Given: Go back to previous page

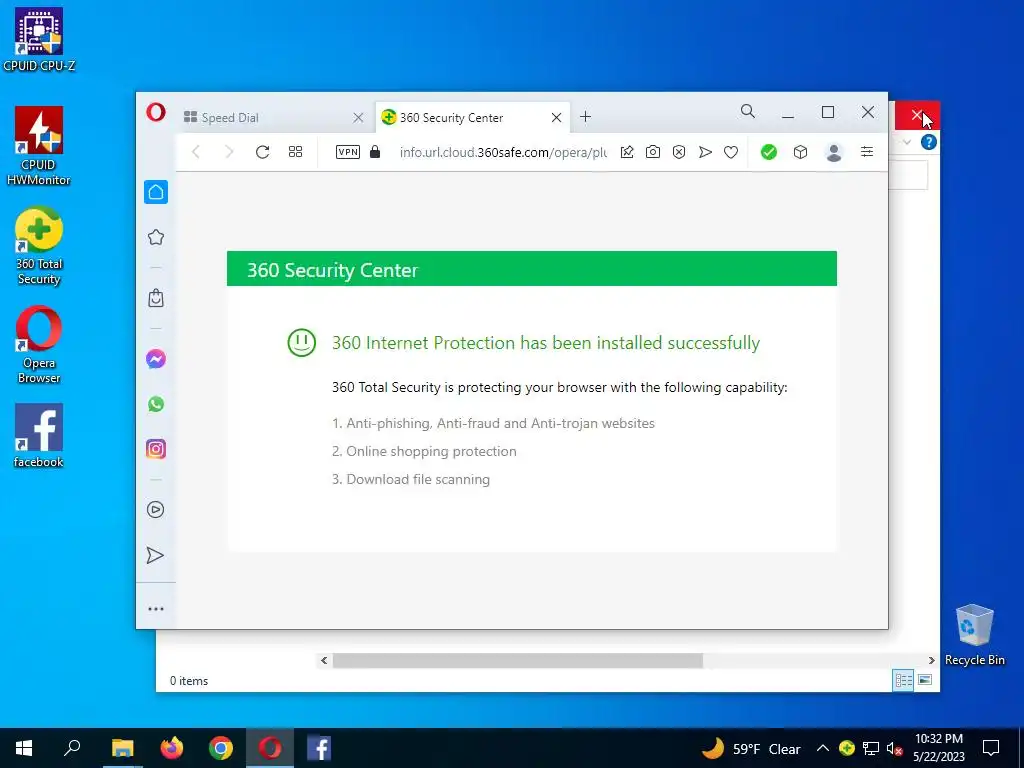Looking at the screenshot, I should (196, 152).
